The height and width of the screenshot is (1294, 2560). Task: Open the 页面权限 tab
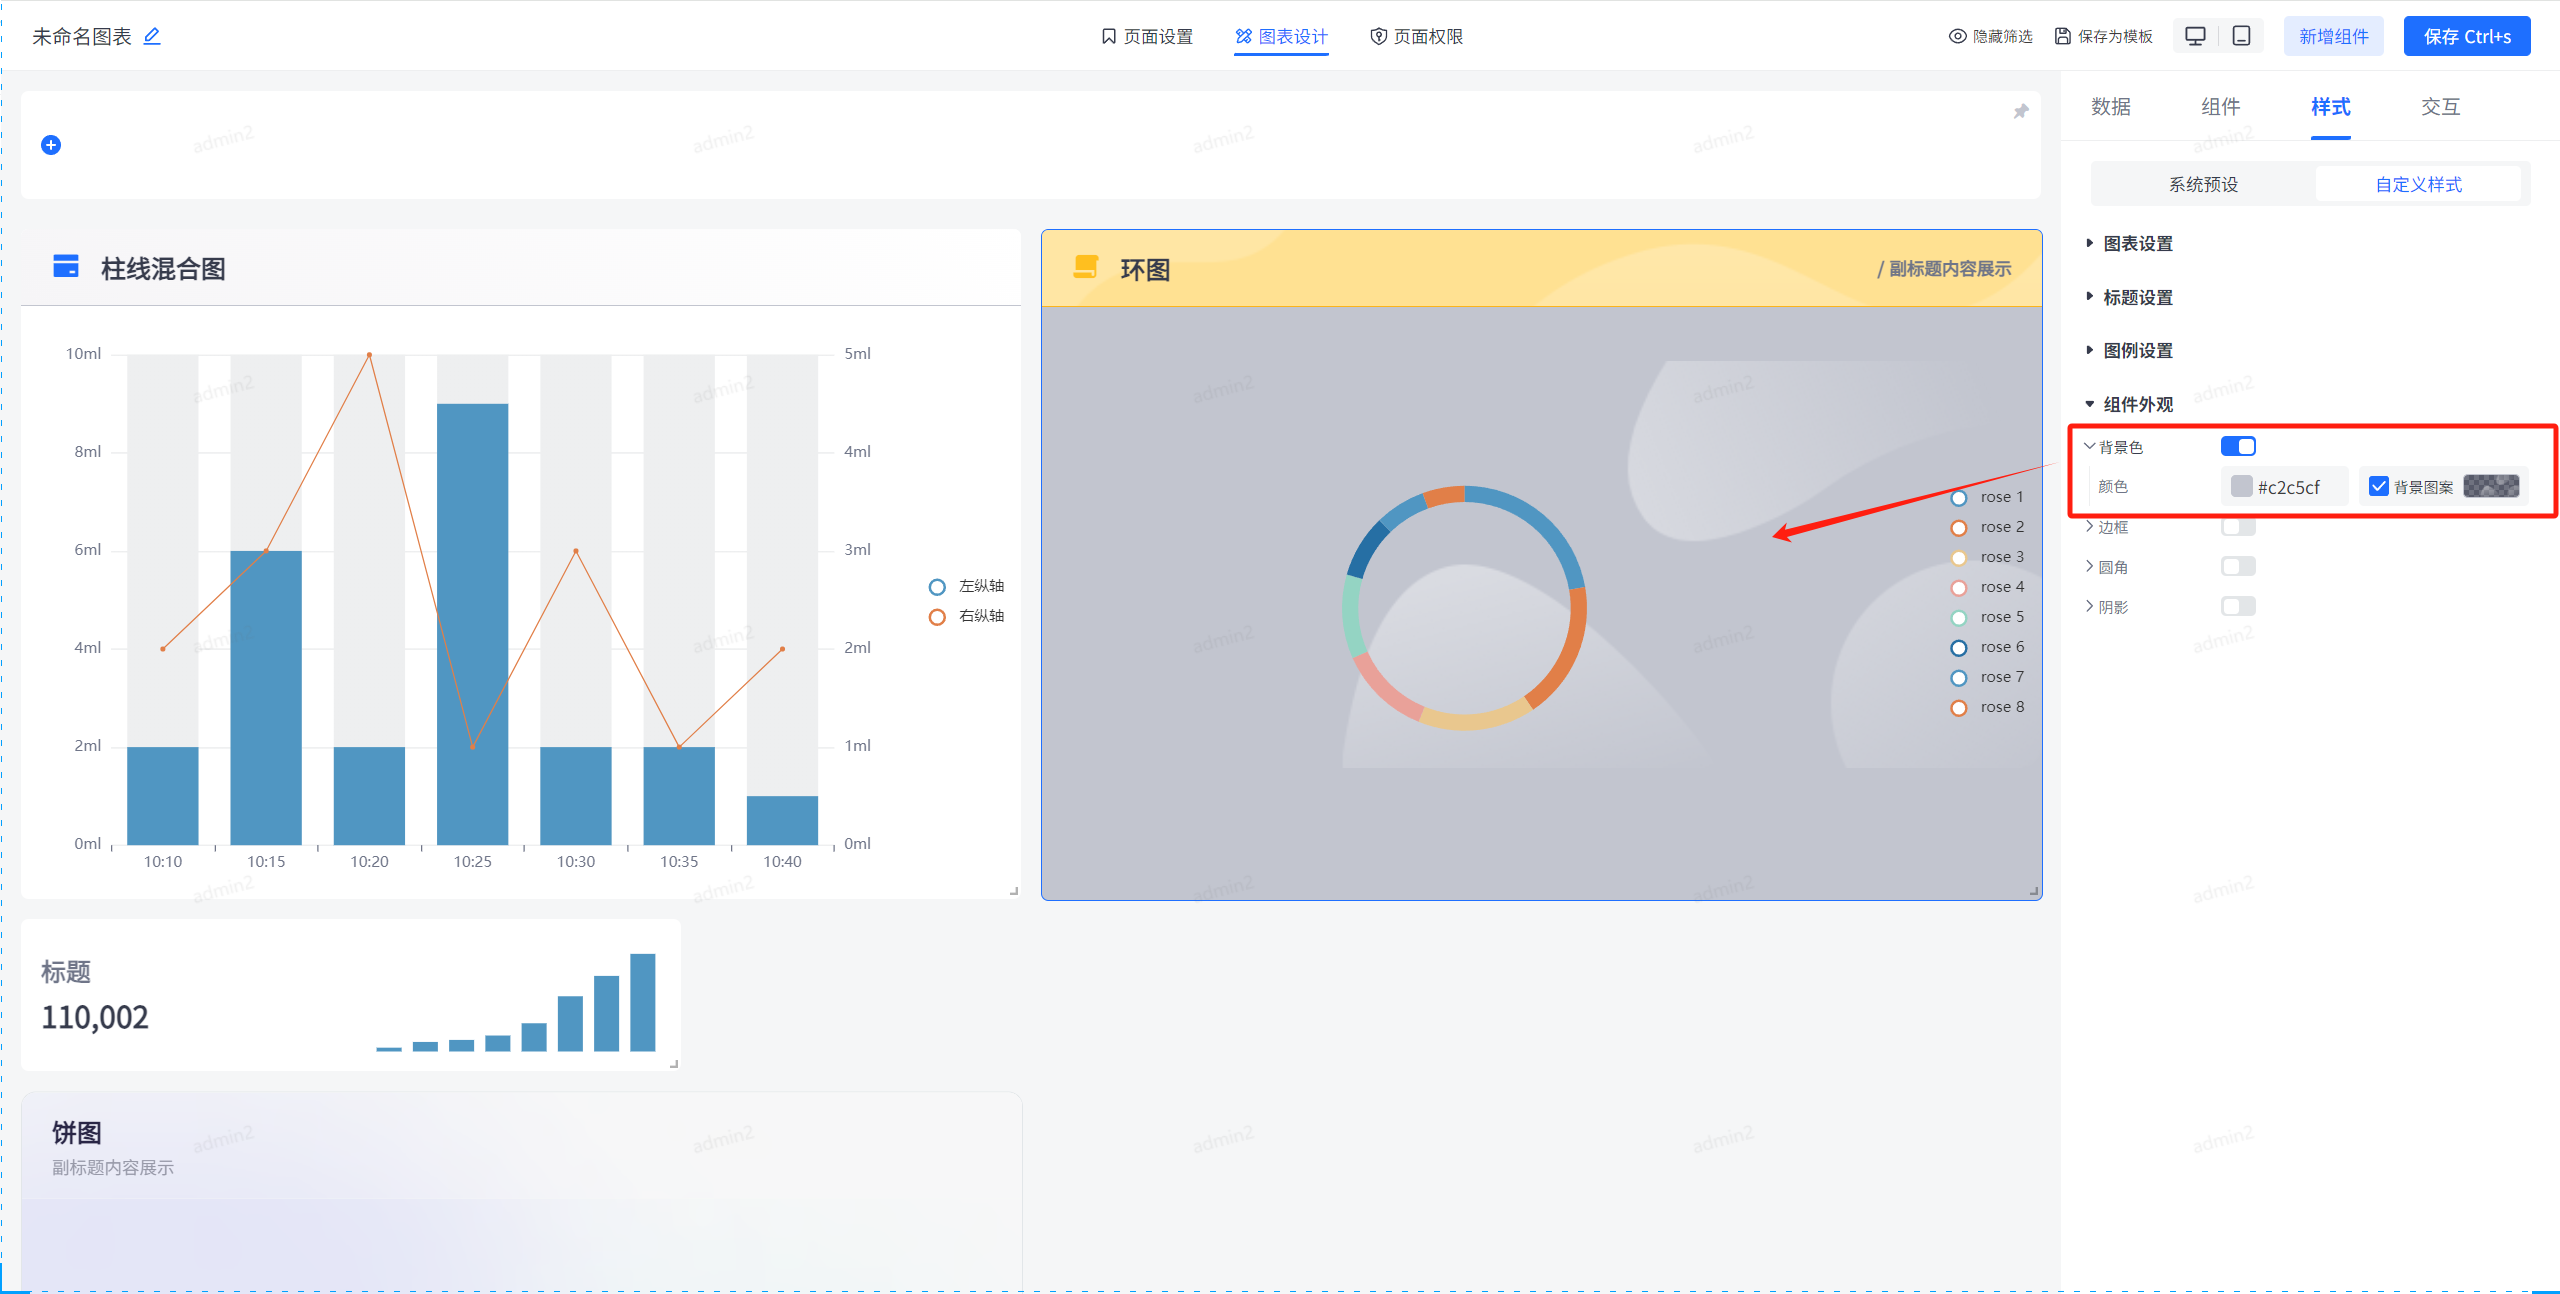click(x=1416, y=36)
